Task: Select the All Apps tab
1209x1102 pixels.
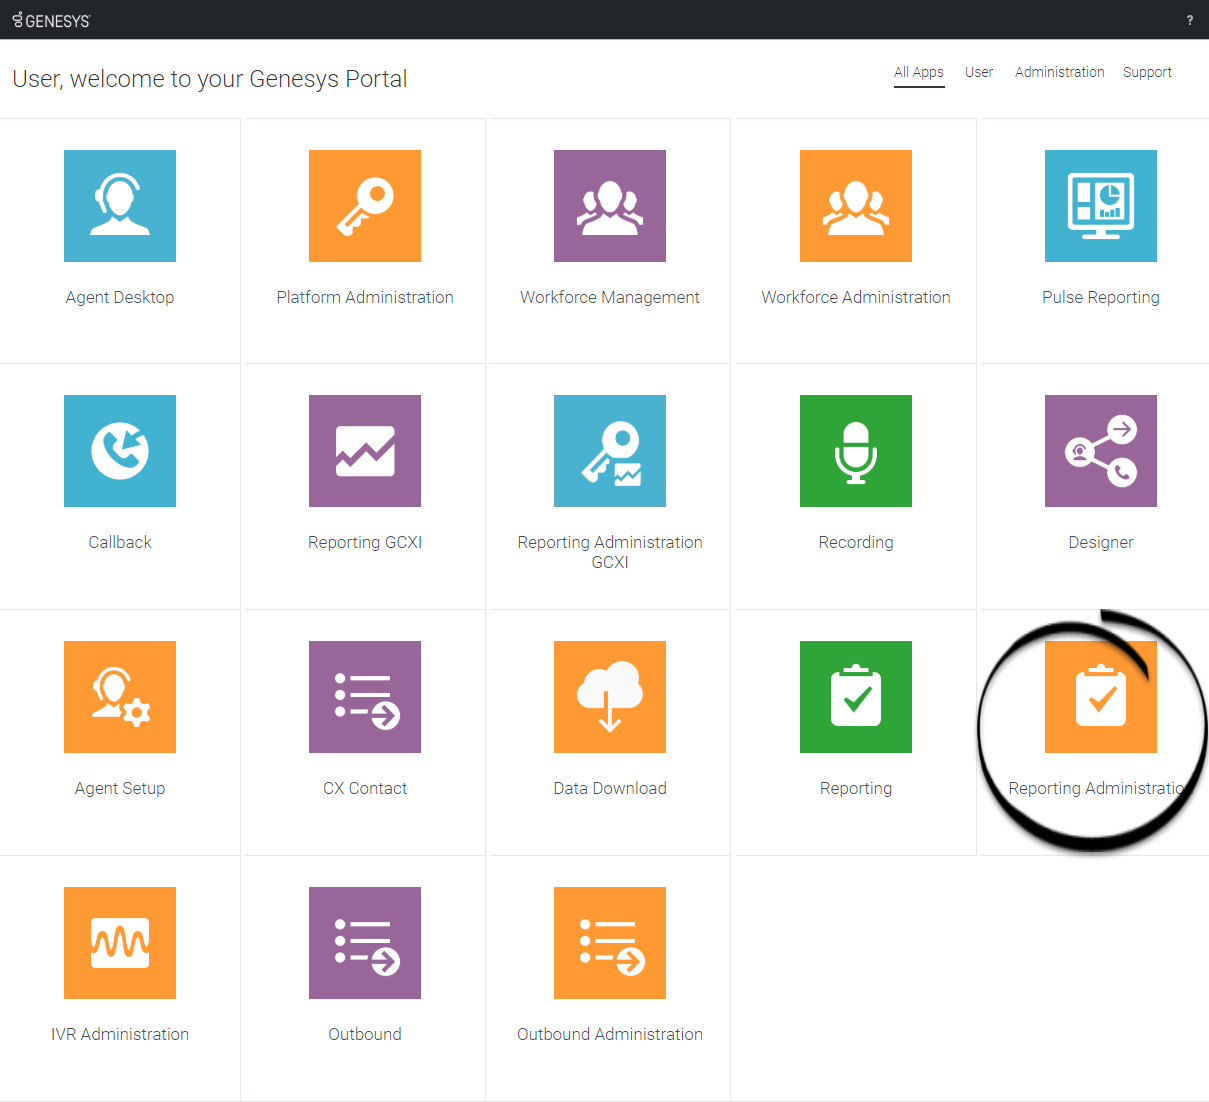Action: (919, 72)
